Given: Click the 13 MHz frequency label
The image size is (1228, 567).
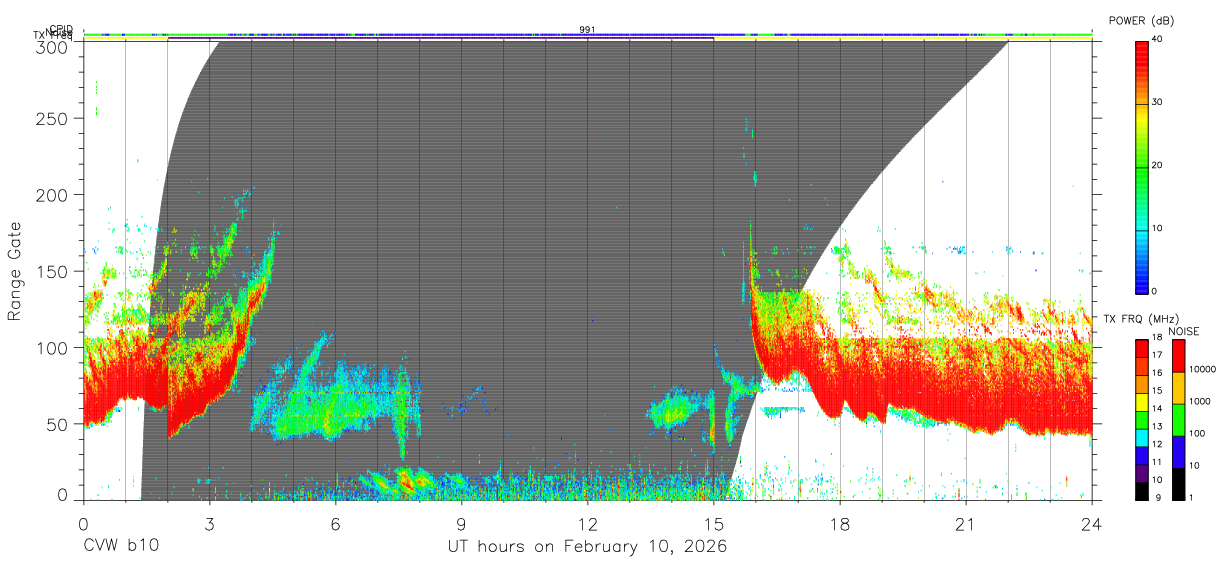Looking at the screenshot, I should point(1157,426).
